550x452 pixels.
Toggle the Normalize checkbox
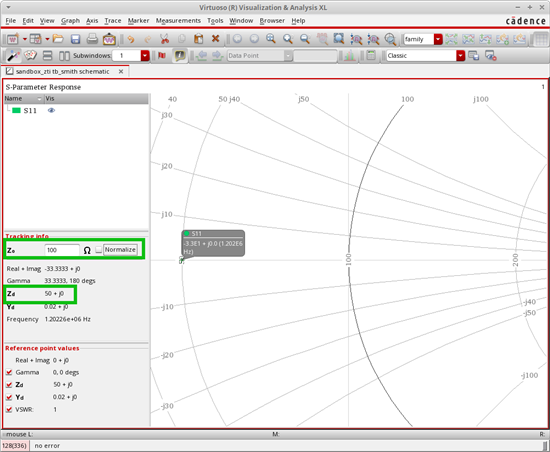(99, 250)
